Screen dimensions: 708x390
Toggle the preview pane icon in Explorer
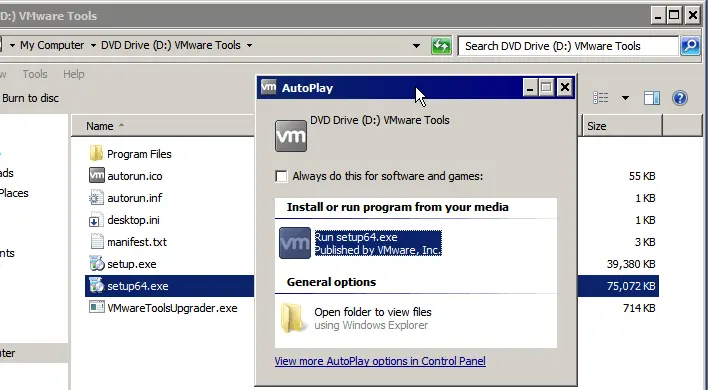652,98
